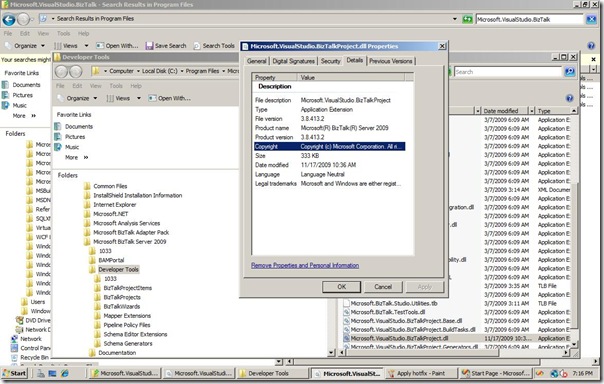
Task: Click the Internet Explorer quick launch icon
Action: coord(65,373)
